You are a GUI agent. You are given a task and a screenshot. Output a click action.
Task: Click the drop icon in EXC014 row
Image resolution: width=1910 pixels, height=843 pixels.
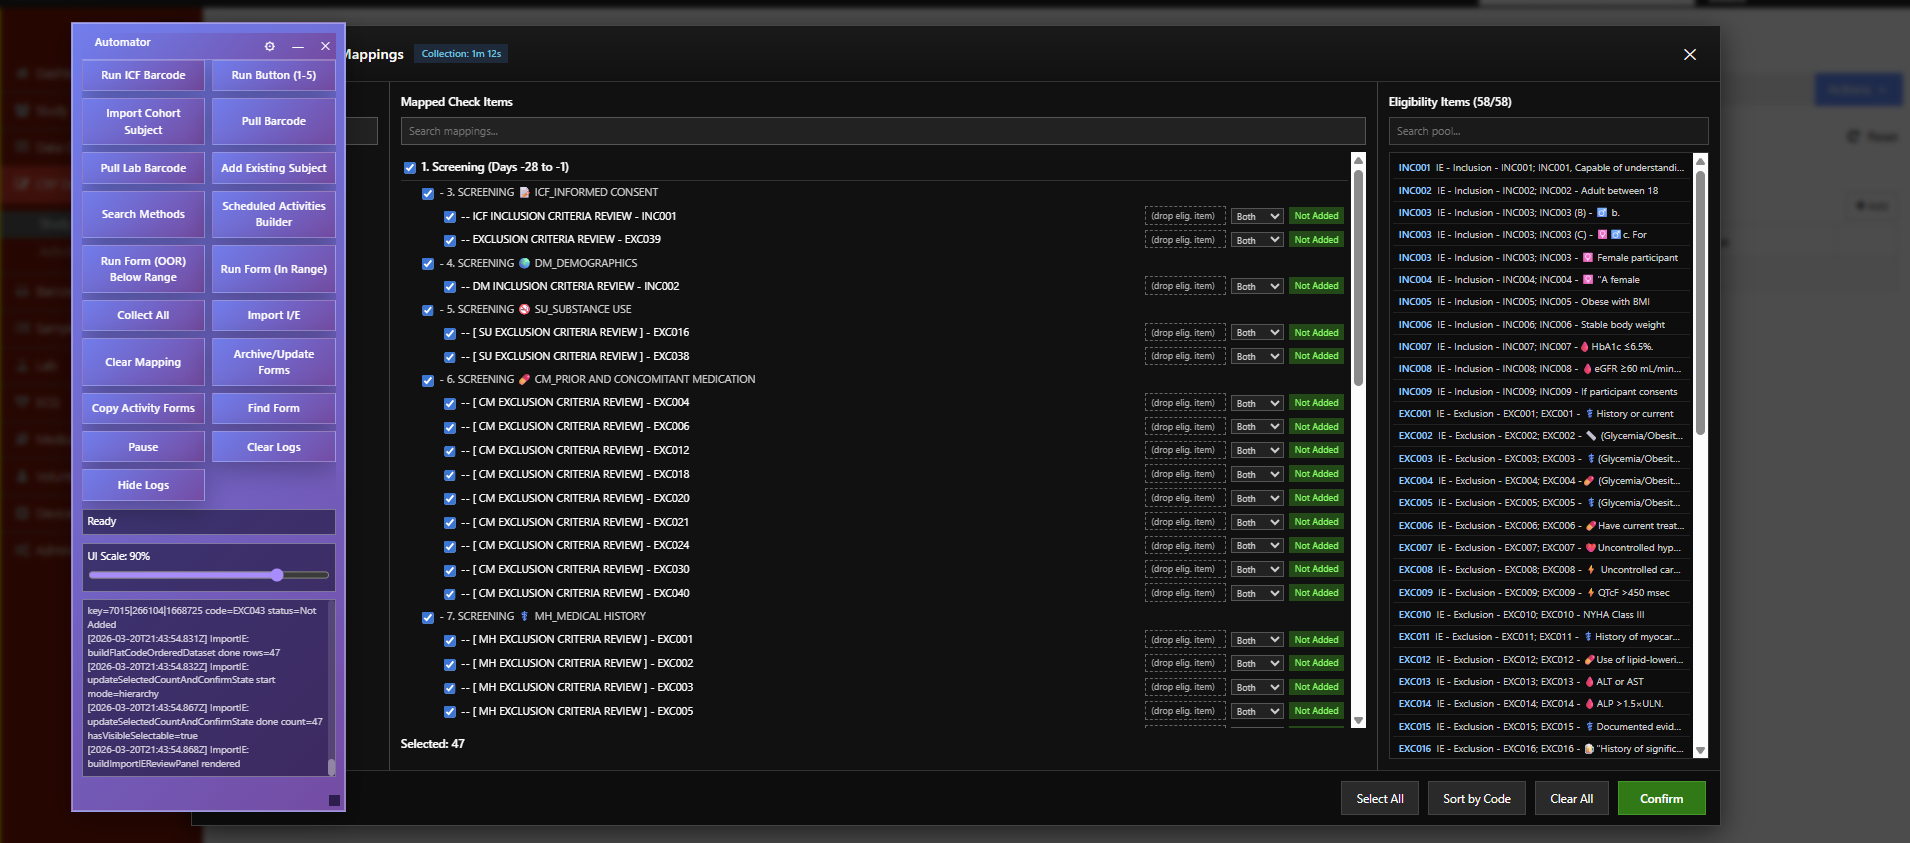pyautogui.click(x=1590, y=704)
